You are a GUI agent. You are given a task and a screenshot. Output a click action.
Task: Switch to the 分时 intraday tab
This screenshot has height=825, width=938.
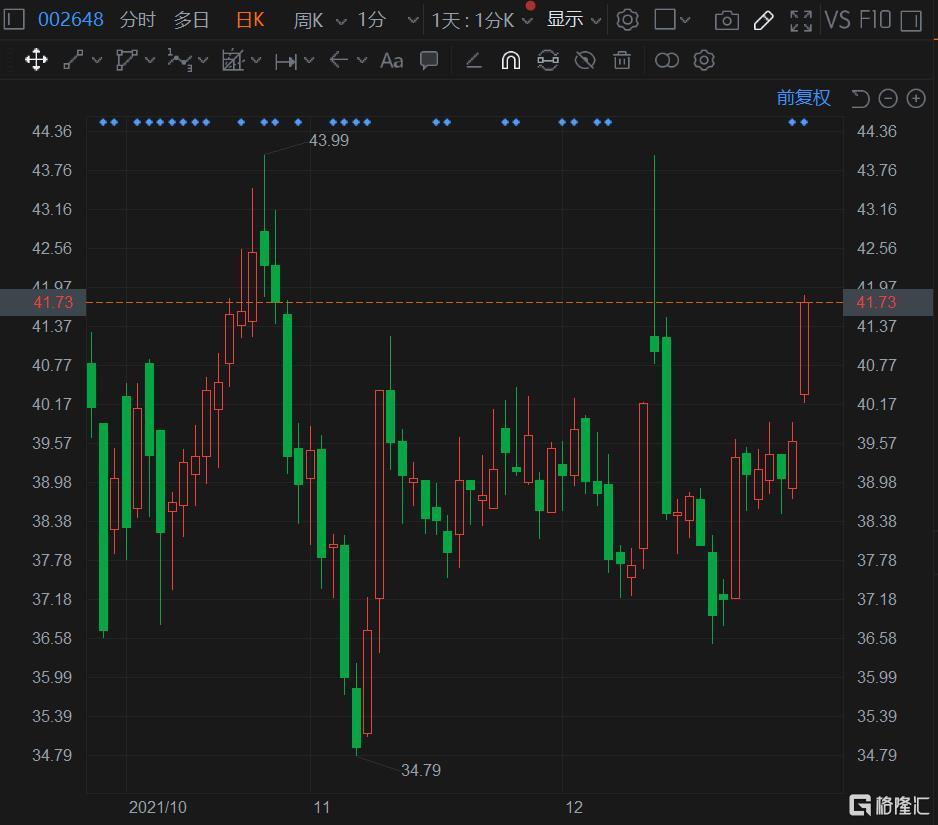(138, 20)
